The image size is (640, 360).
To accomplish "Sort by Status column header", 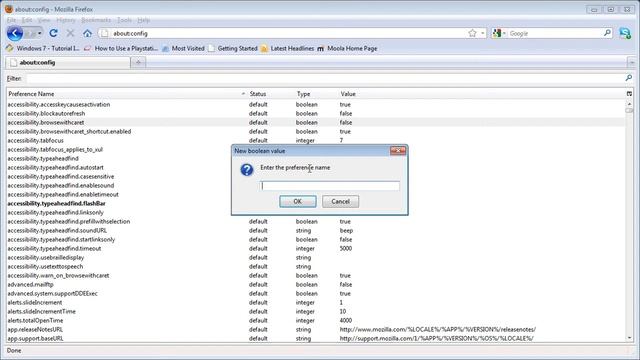I will [271, 94].
